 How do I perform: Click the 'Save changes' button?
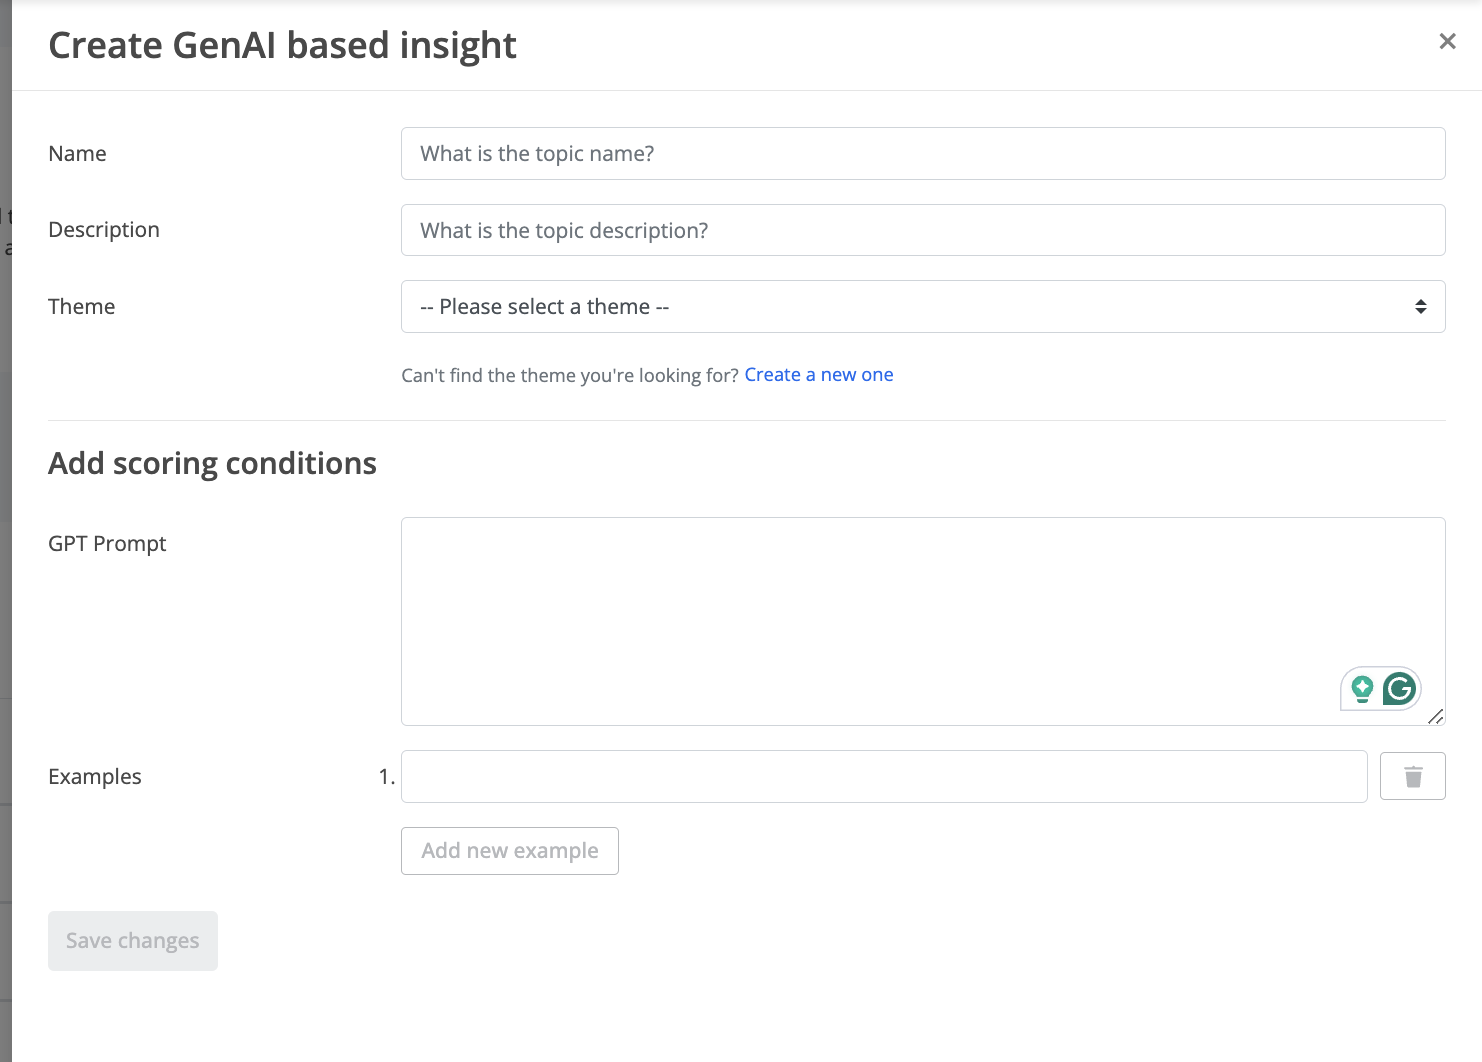tap(133, 941)
